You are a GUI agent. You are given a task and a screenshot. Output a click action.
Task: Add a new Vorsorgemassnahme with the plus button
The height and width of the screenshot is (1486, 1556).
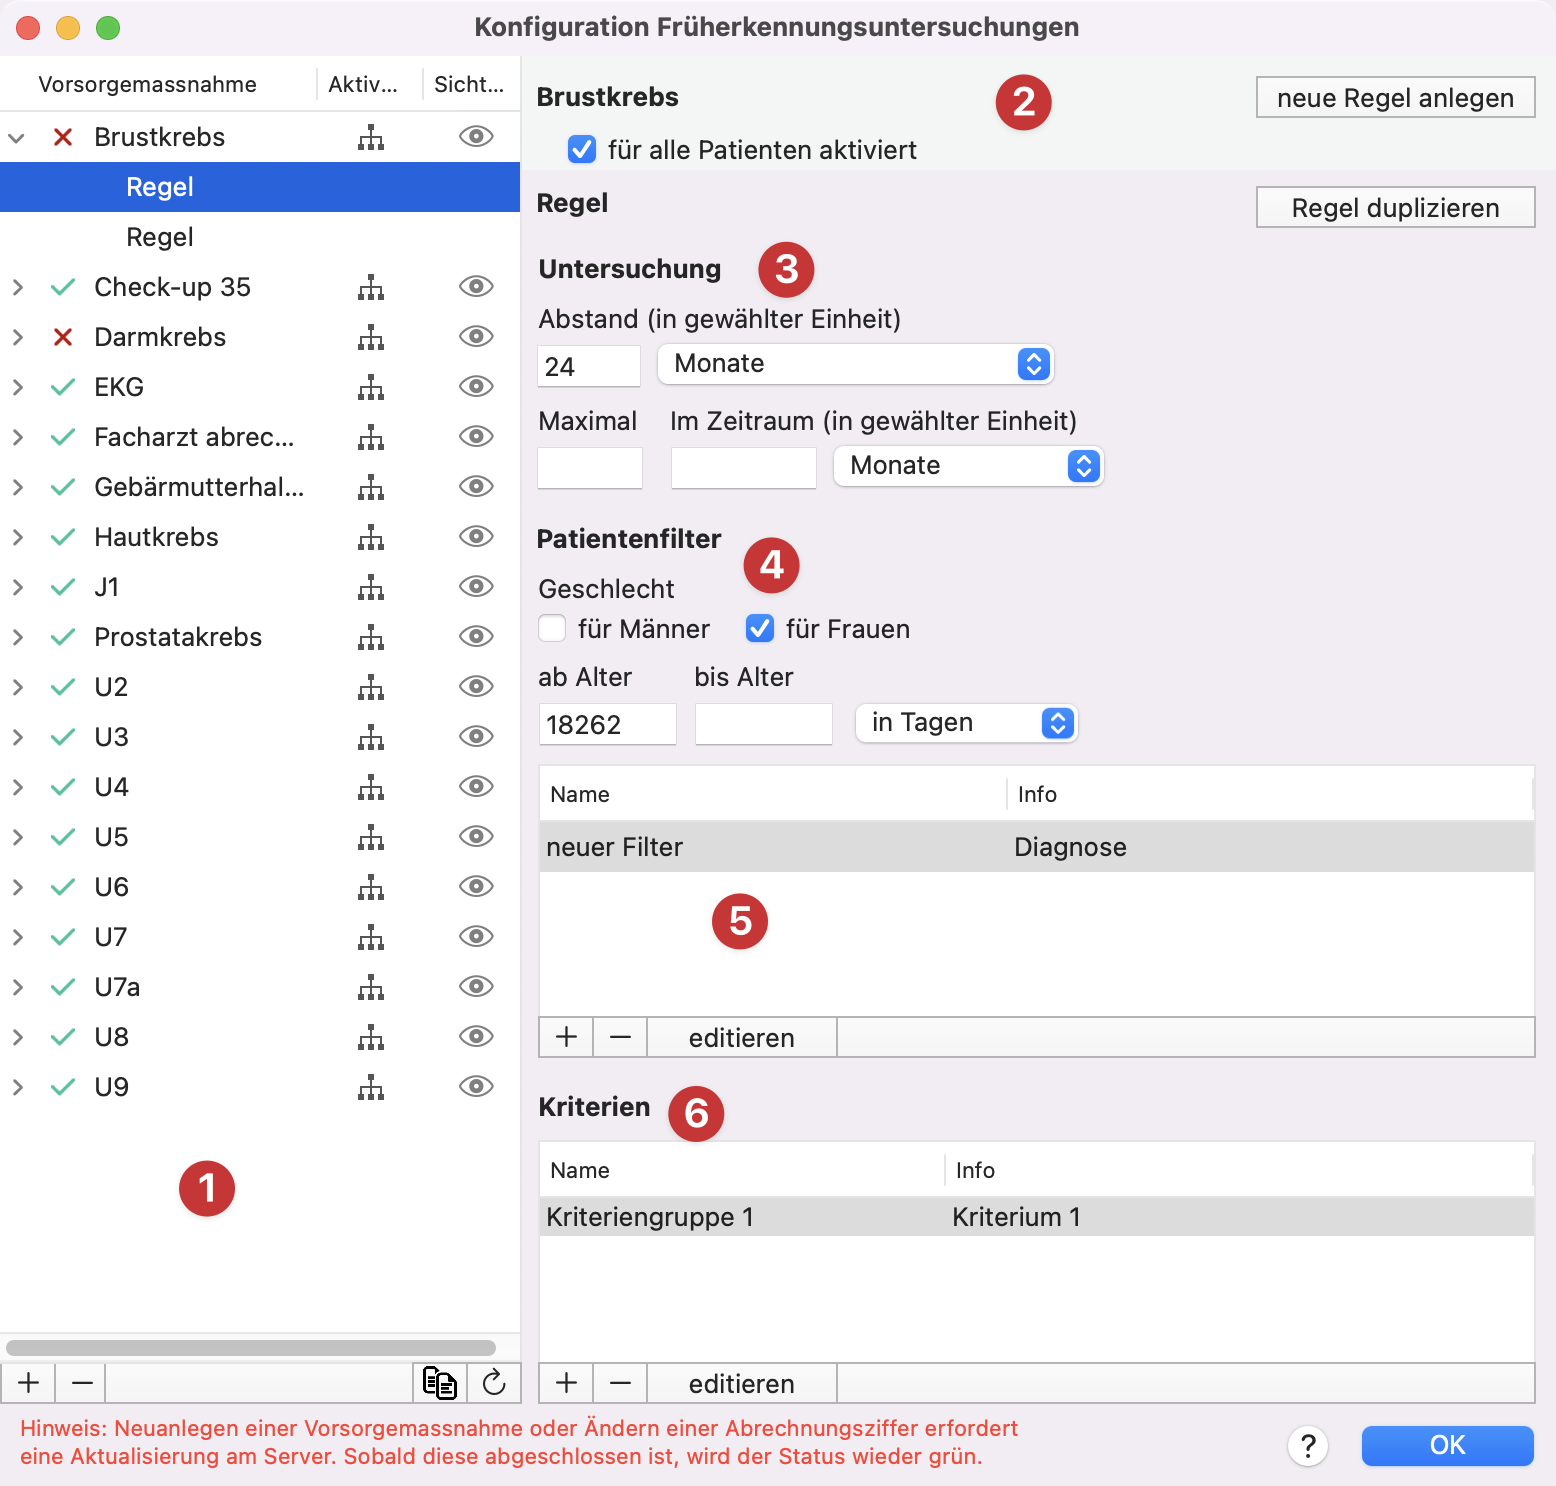pos(29,1383)
